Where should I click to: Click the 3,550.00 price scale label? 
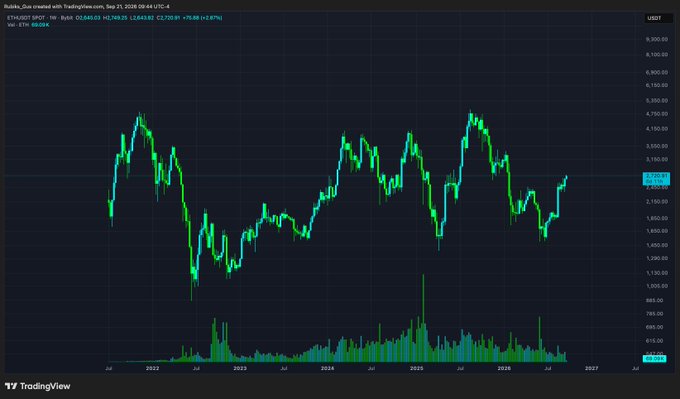(x=657, y=146)
